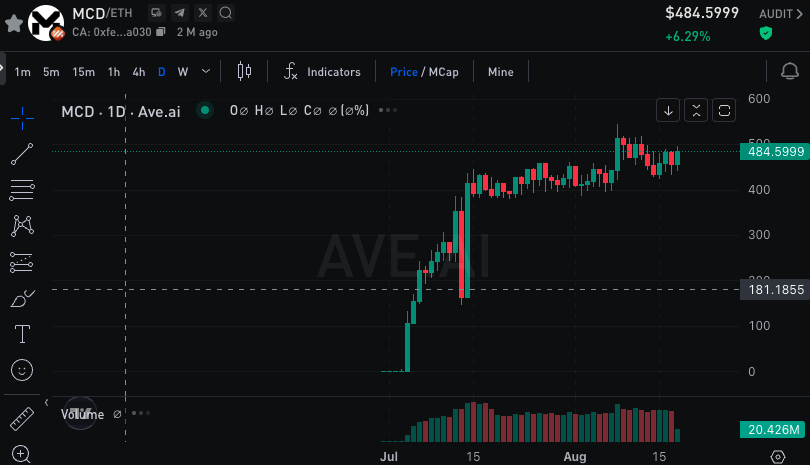810x465 pixels.
Task: Open the candlestick chart style selector
Action: (244, 72)
